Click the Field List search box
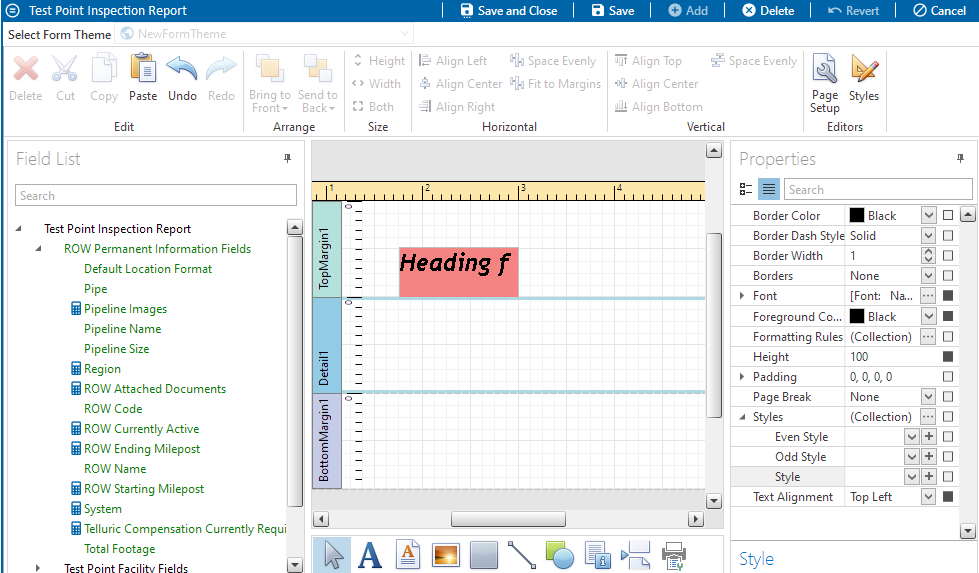 pos(156,196)
